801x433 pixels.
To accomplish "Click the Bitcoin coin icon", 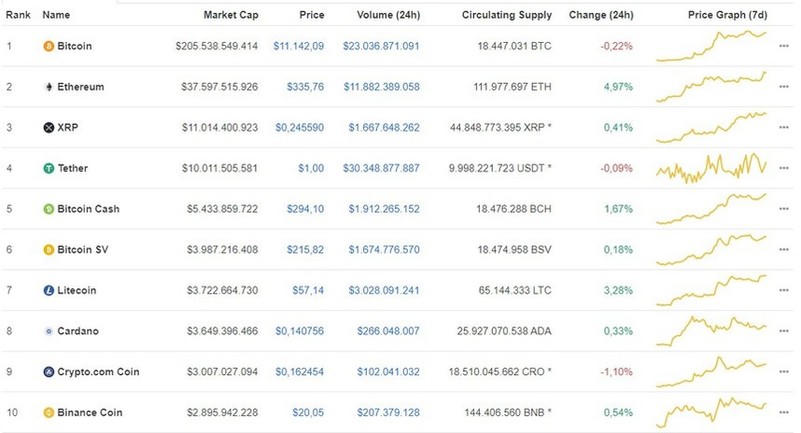I will pyautogui.click(x=48, y=46).
